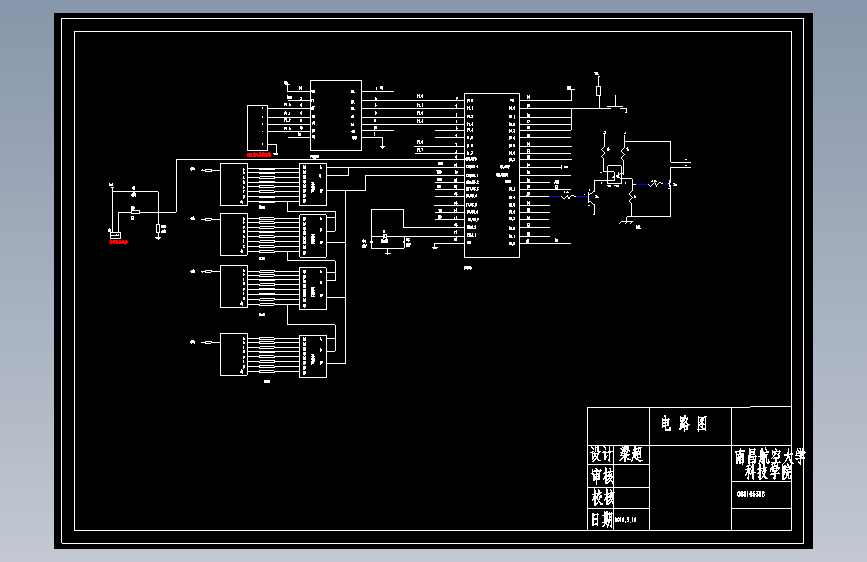867x562 pixels.
Task: Select the push-button switch symbol at top right
Action: click(x=615, y=104)
